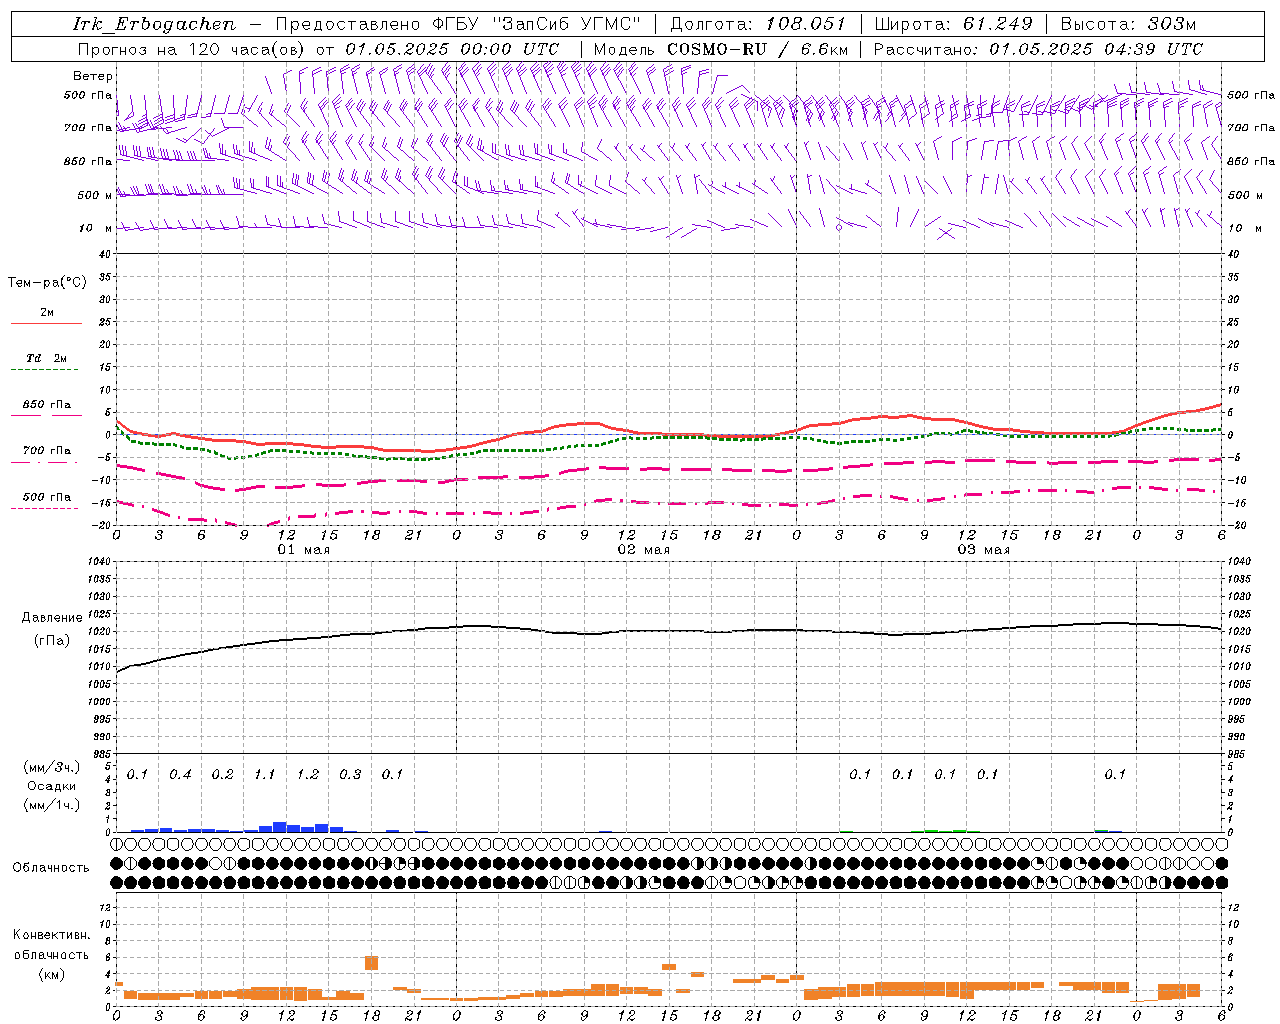This screenshot has width=1280, height=1024.
Task: Click the Ветер wind panel label
Action: tap(93, 76)
